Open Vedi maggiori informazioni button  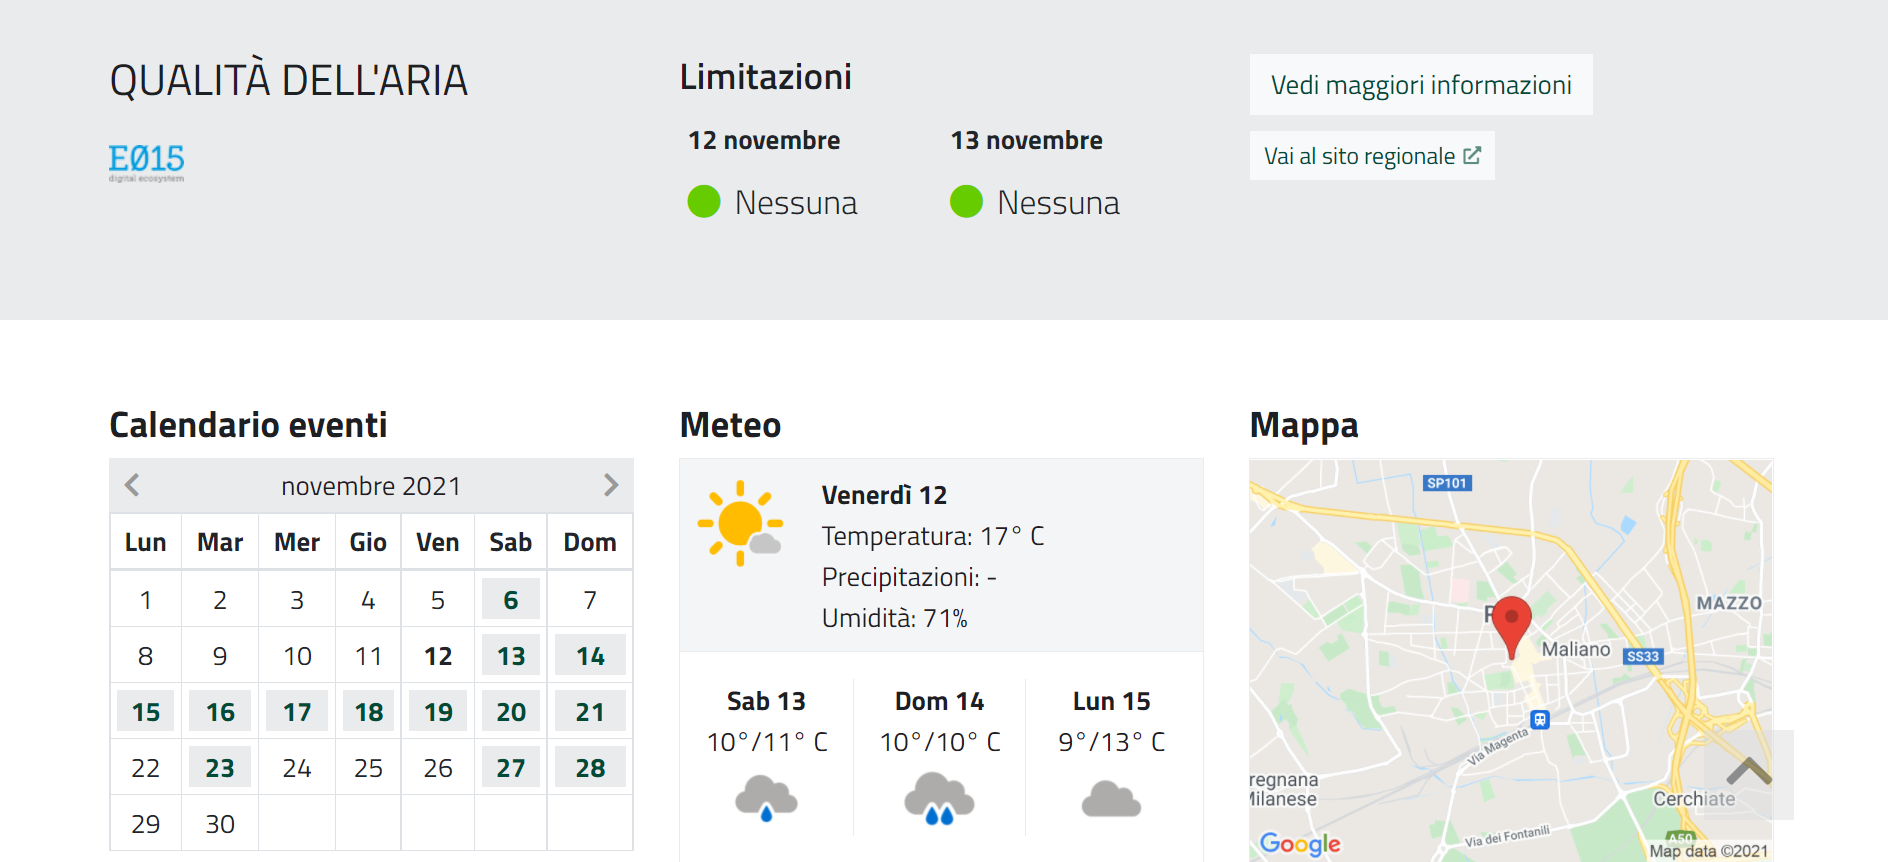1420,85
